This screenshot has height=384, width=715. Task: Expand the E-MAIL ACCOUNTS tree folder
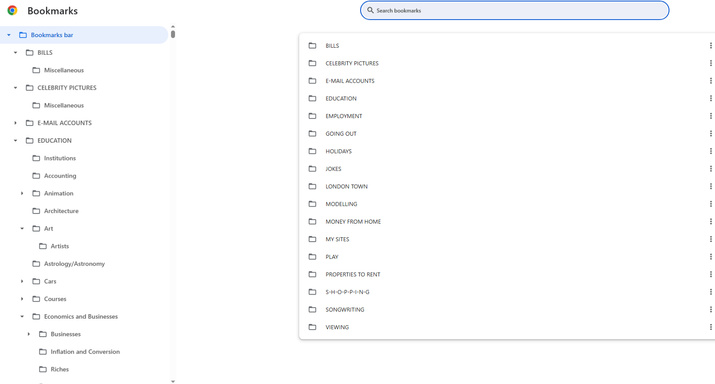(16, 123)
